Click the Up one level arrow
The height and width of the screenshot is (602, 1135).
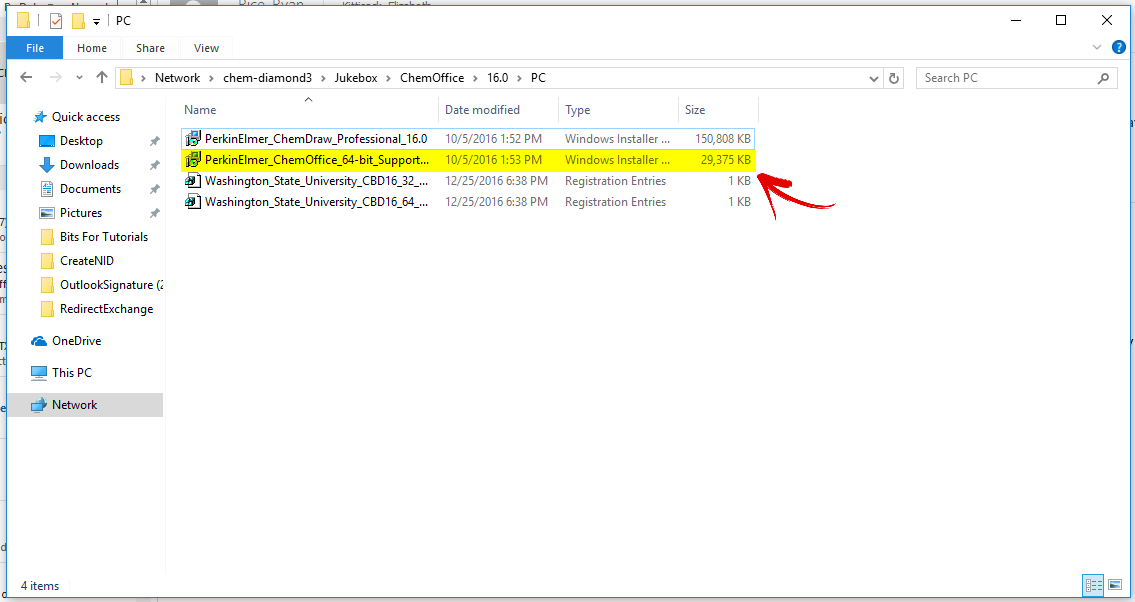[102, 78]
